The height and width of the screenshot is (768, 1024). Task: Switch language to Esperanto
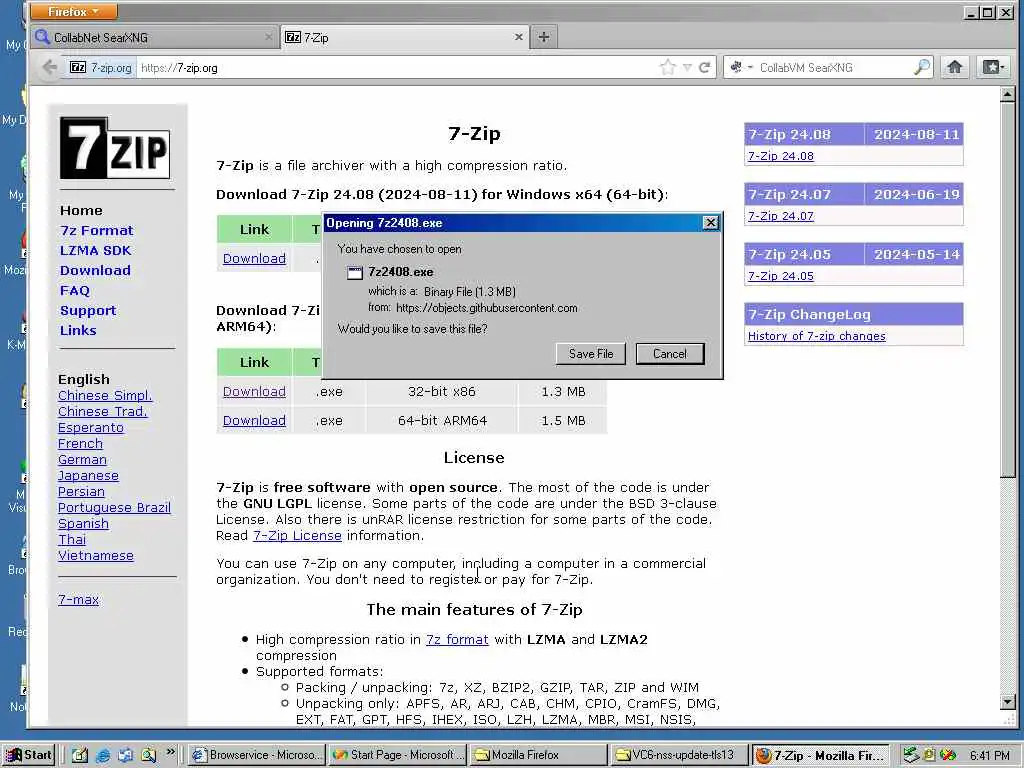click(91, 428)
